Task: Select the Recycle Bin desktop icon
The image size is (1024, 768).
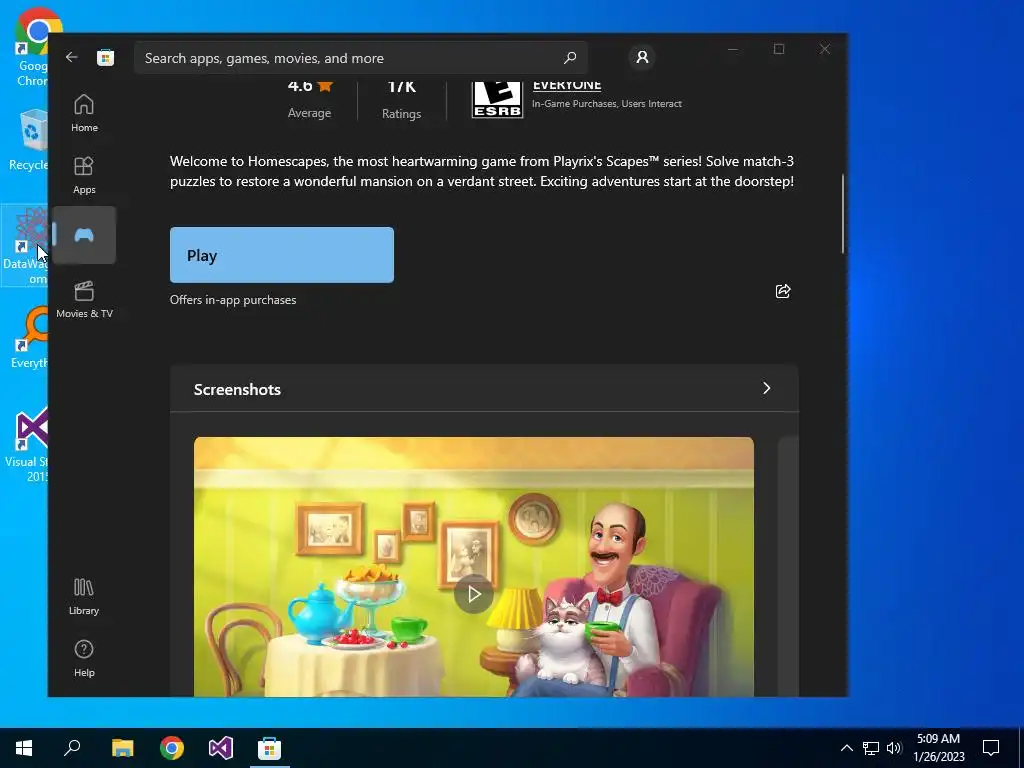Action: click(x=29, y=140)
